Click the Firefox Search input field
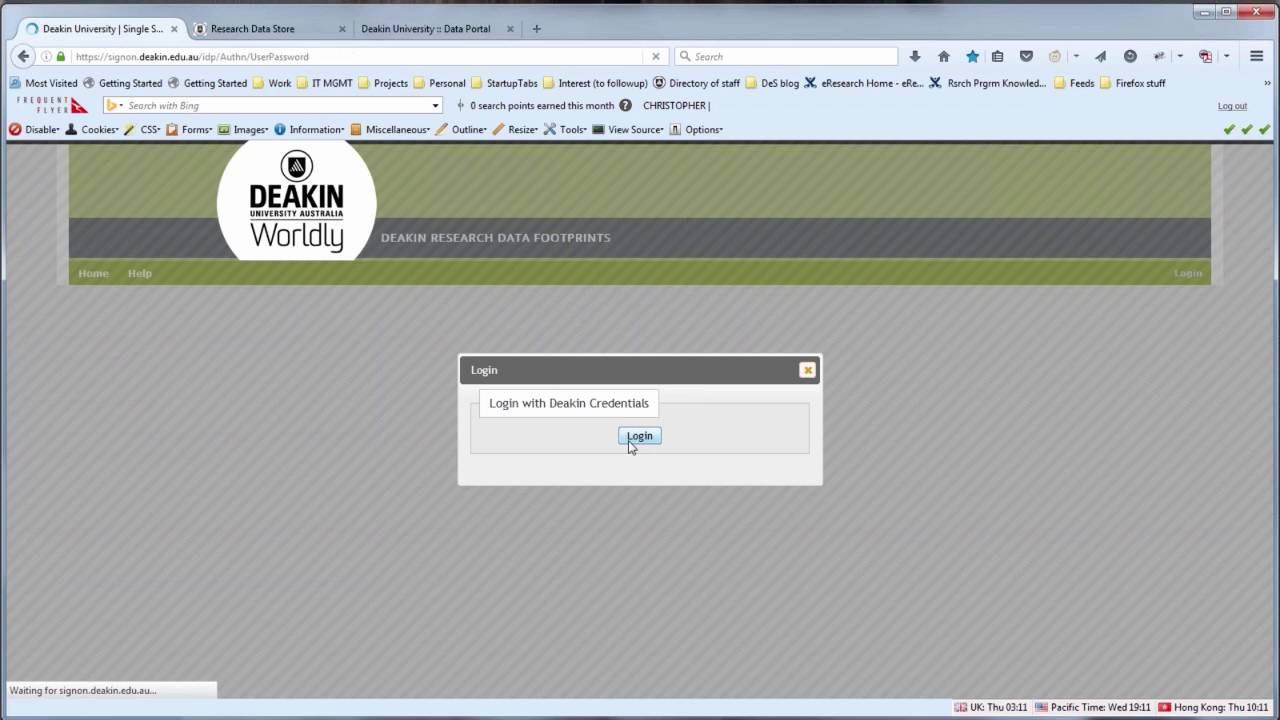 click(790, 57)
